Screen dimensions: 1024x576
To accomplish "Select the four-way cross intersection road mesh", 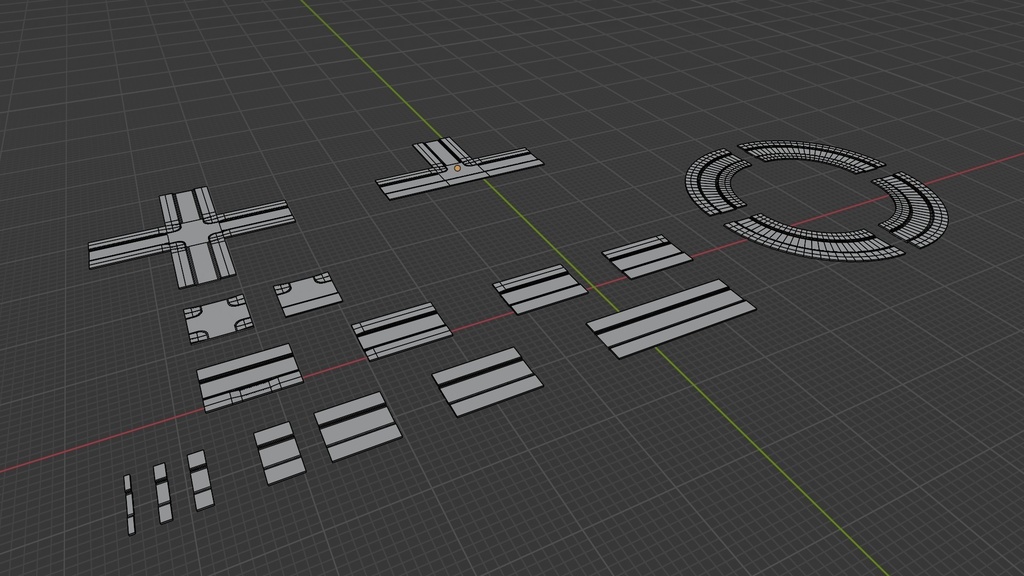I will tap(193, 236).
